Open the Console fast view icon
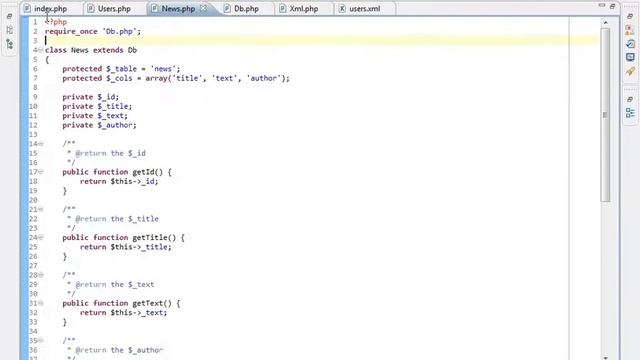The height and width of the screenshot is (360, 640). pyautogui.click(x=630, y=57)
